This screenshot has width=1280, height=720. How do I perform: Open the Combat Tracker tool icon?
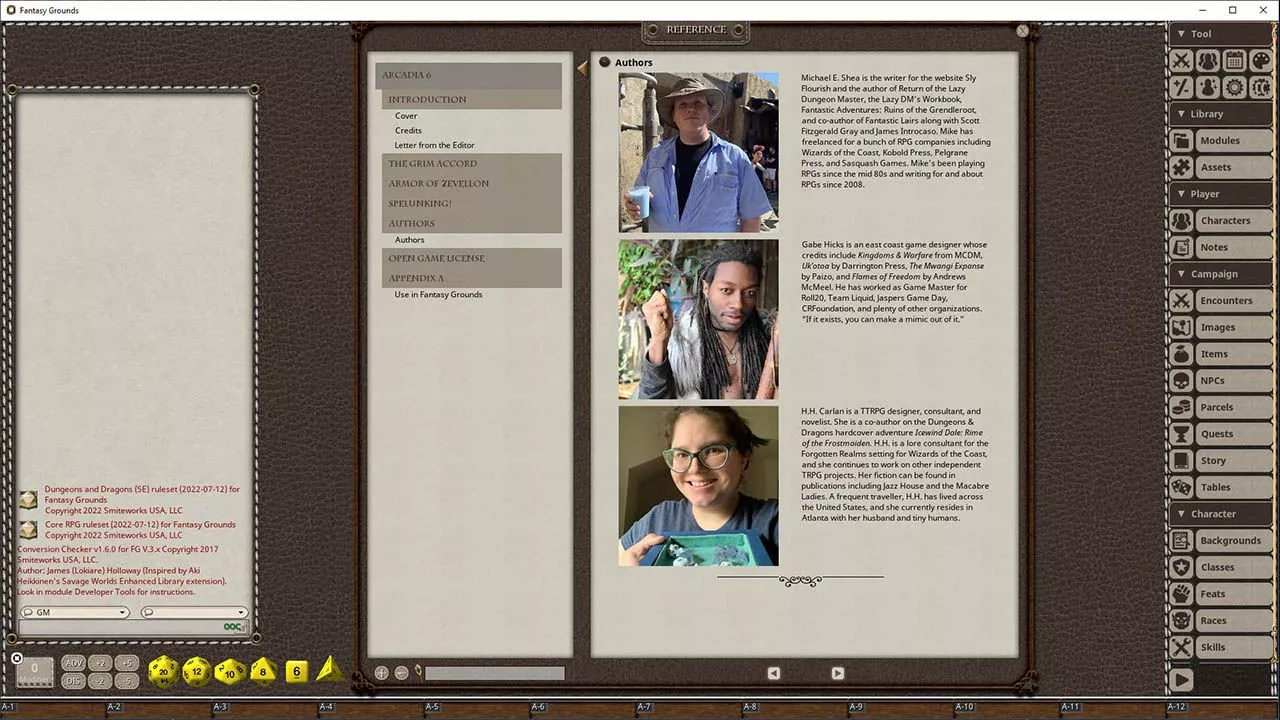pyautogui.click(x=1182, y=61)
